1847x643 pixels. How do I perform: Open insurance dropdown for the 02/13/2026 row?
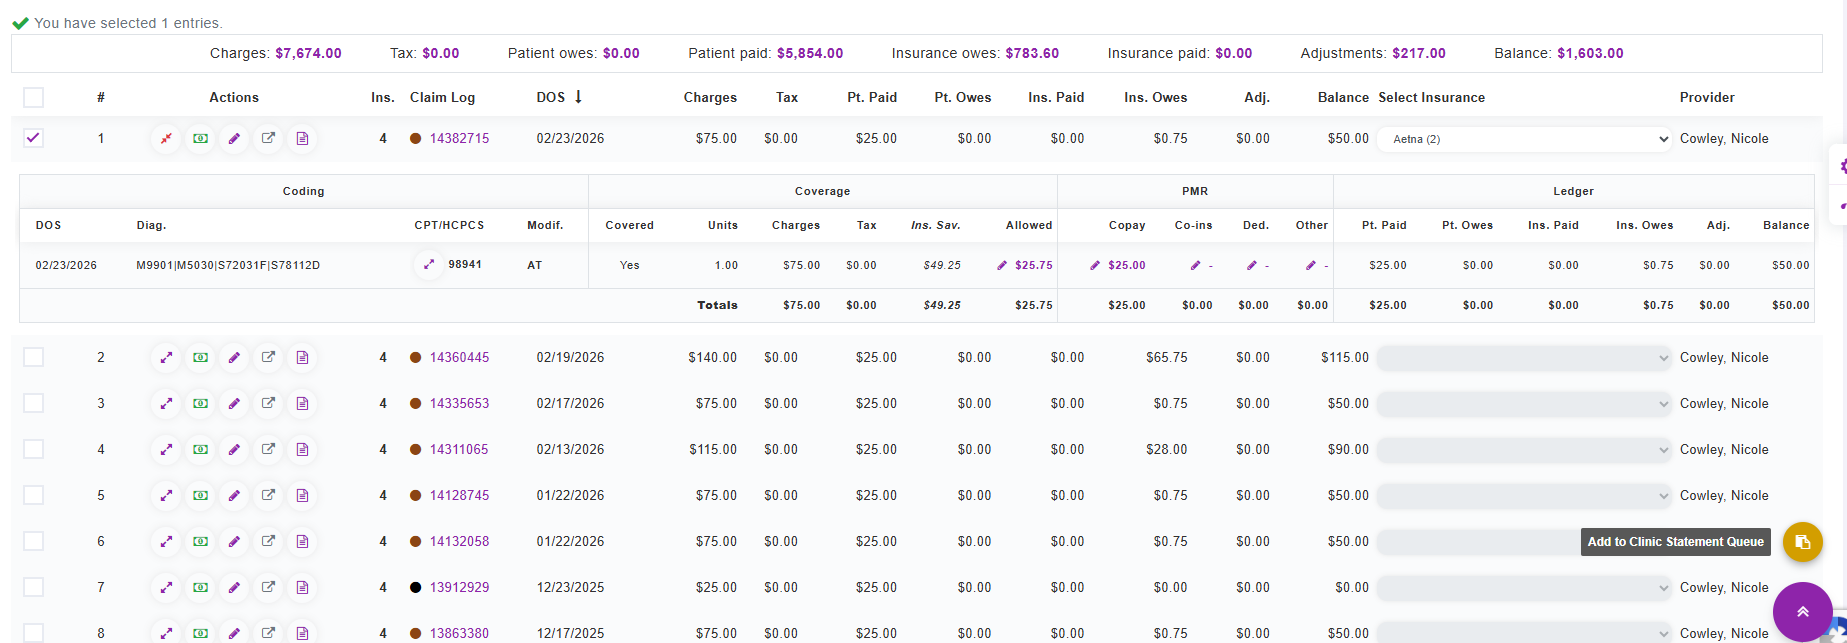coord(1524,449)
